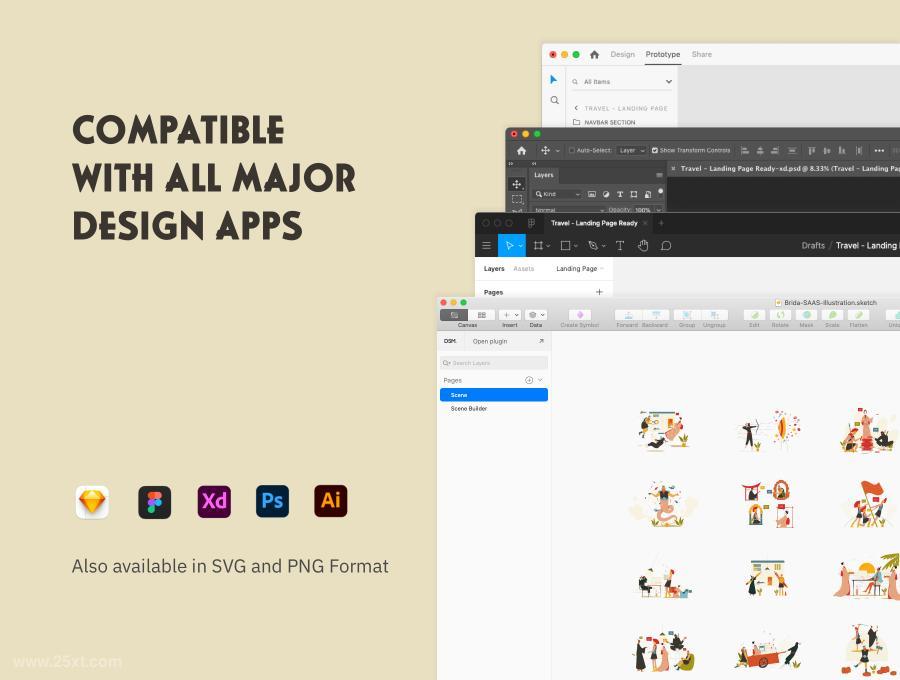This screenshot has height=680, width=900.
Task: Open Landing Page dropdown in Figma panel
Action: pos(580,269)
